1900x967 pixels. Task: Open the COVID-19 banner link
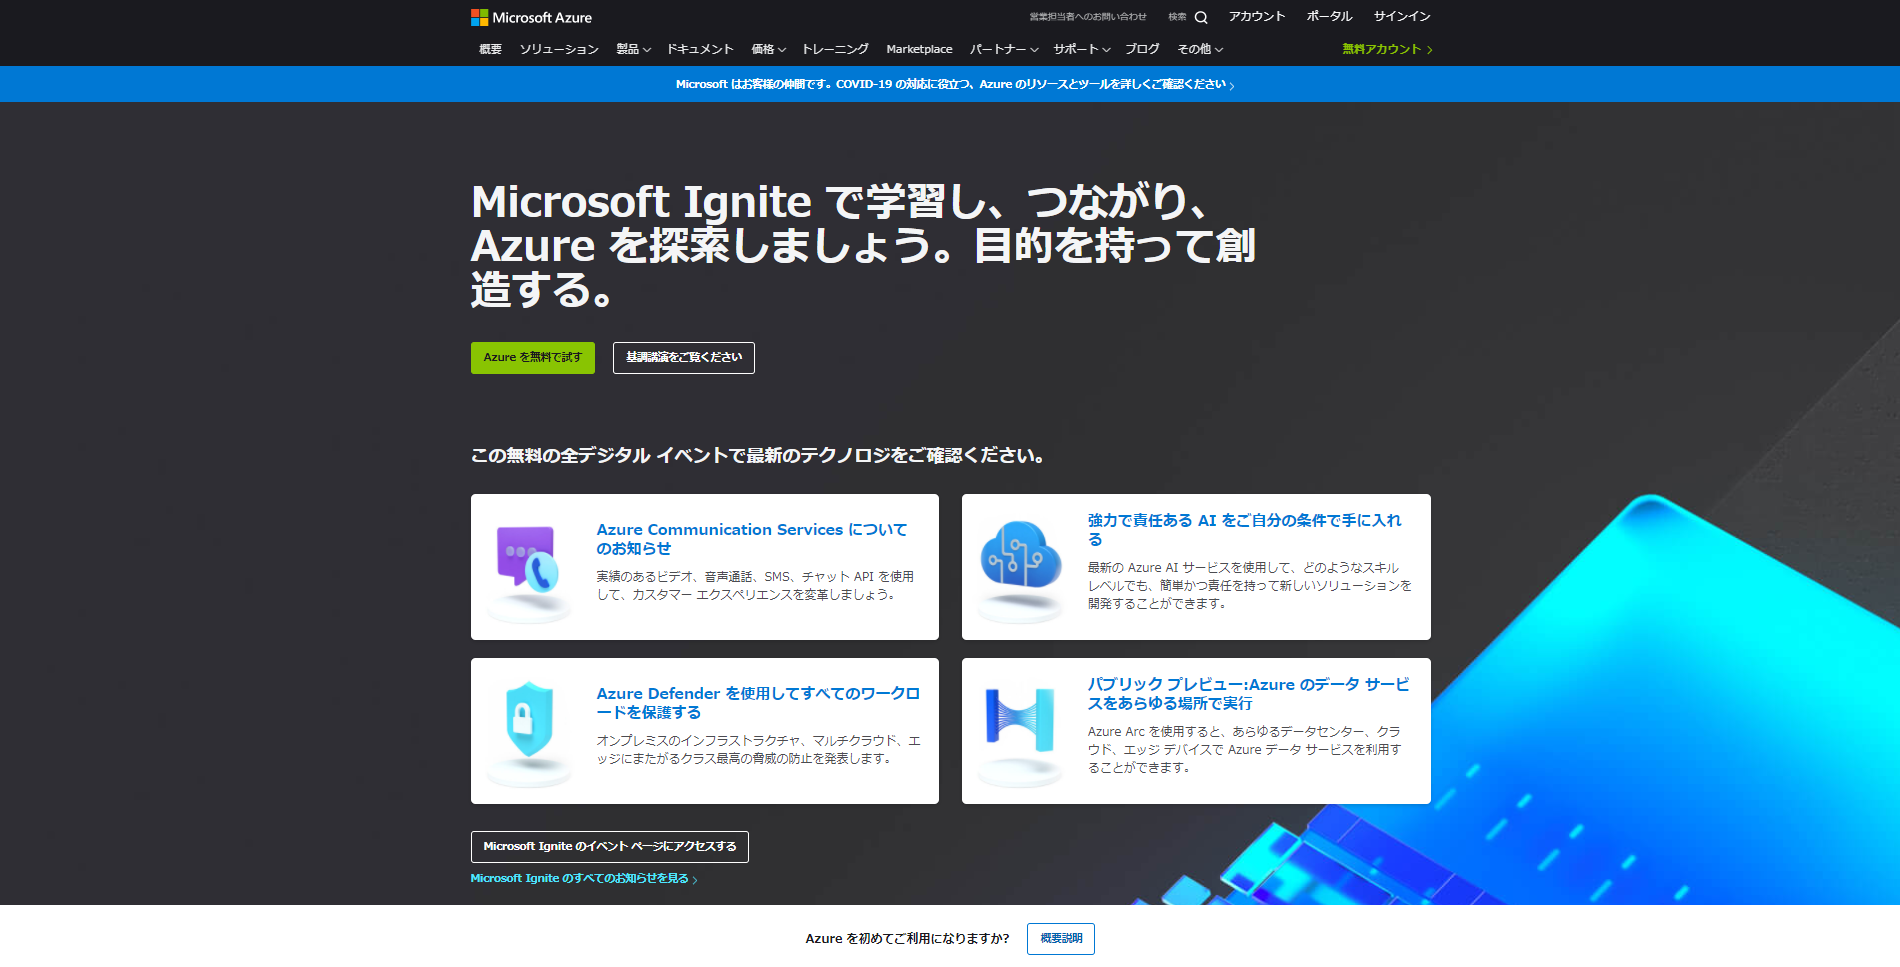coord(955,84)
